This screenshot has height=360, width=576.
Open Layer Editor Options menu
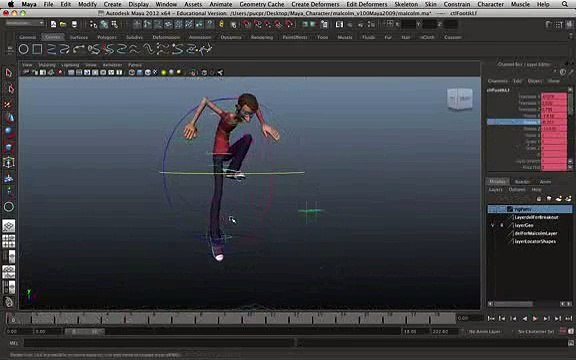coord(516,190)
